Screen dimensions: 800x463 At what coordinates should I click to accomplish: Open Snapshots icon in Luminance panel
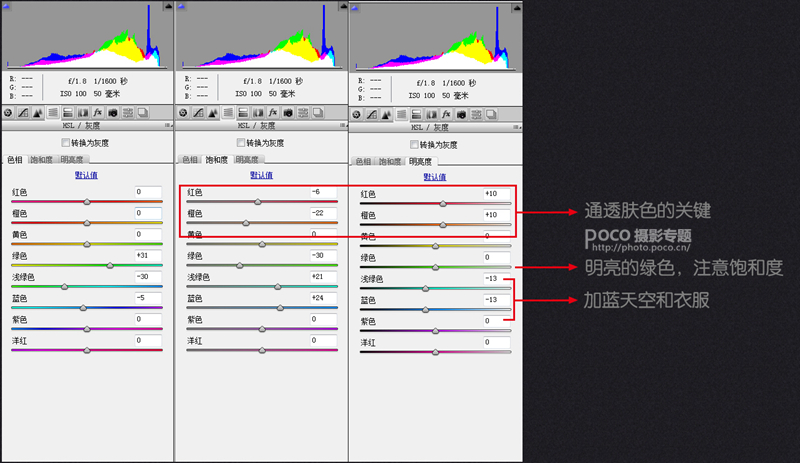pyautogui.click(x=491, y=115)
